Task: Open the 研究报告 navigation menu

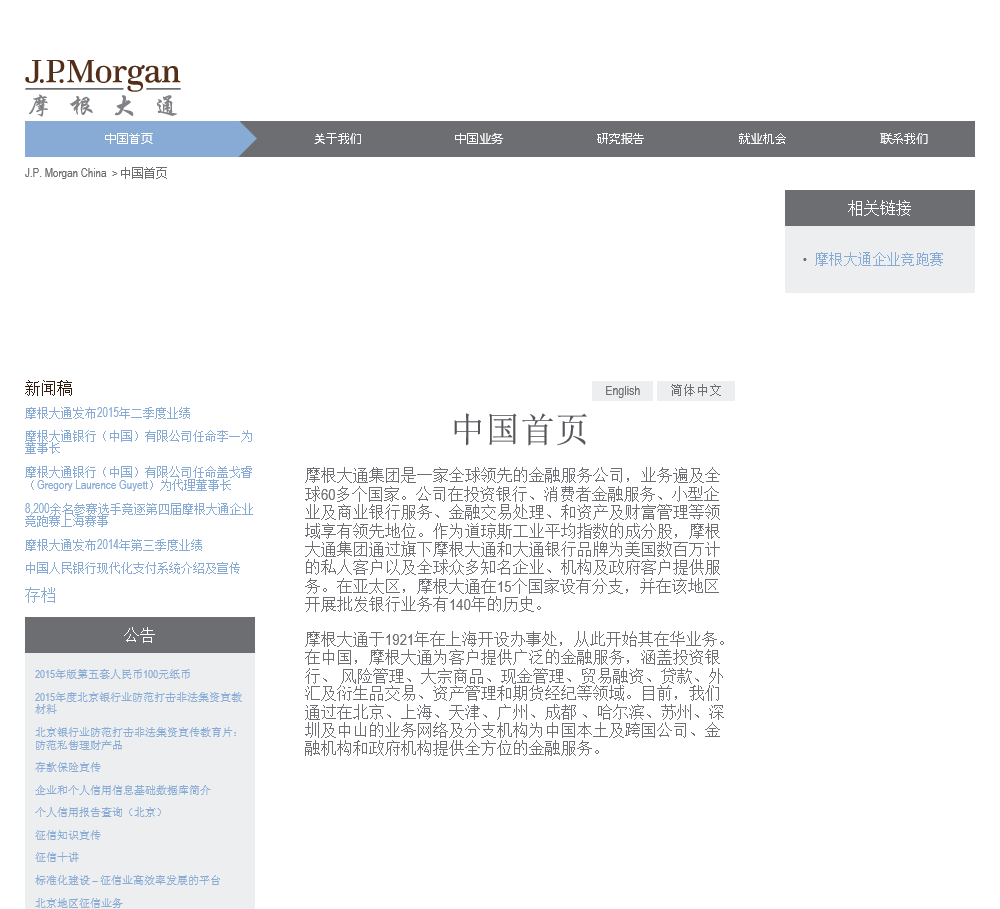Action: [621, 139]
